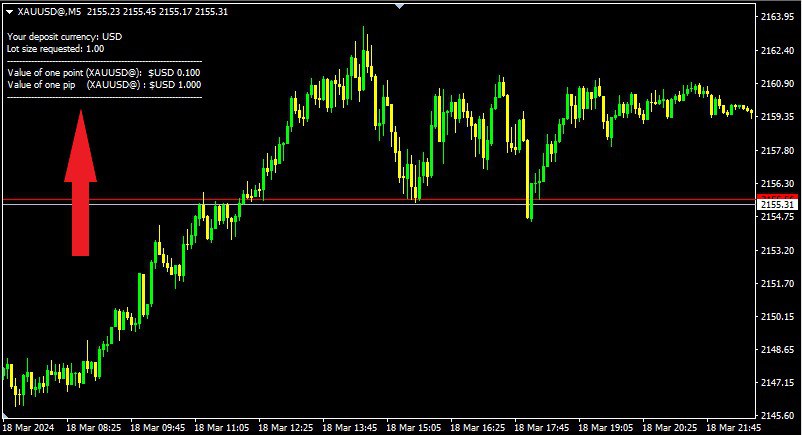Screen dimensions: 802x435
Task: Click the '18 Mar 20:25' time label
Action: click(669, 427)
